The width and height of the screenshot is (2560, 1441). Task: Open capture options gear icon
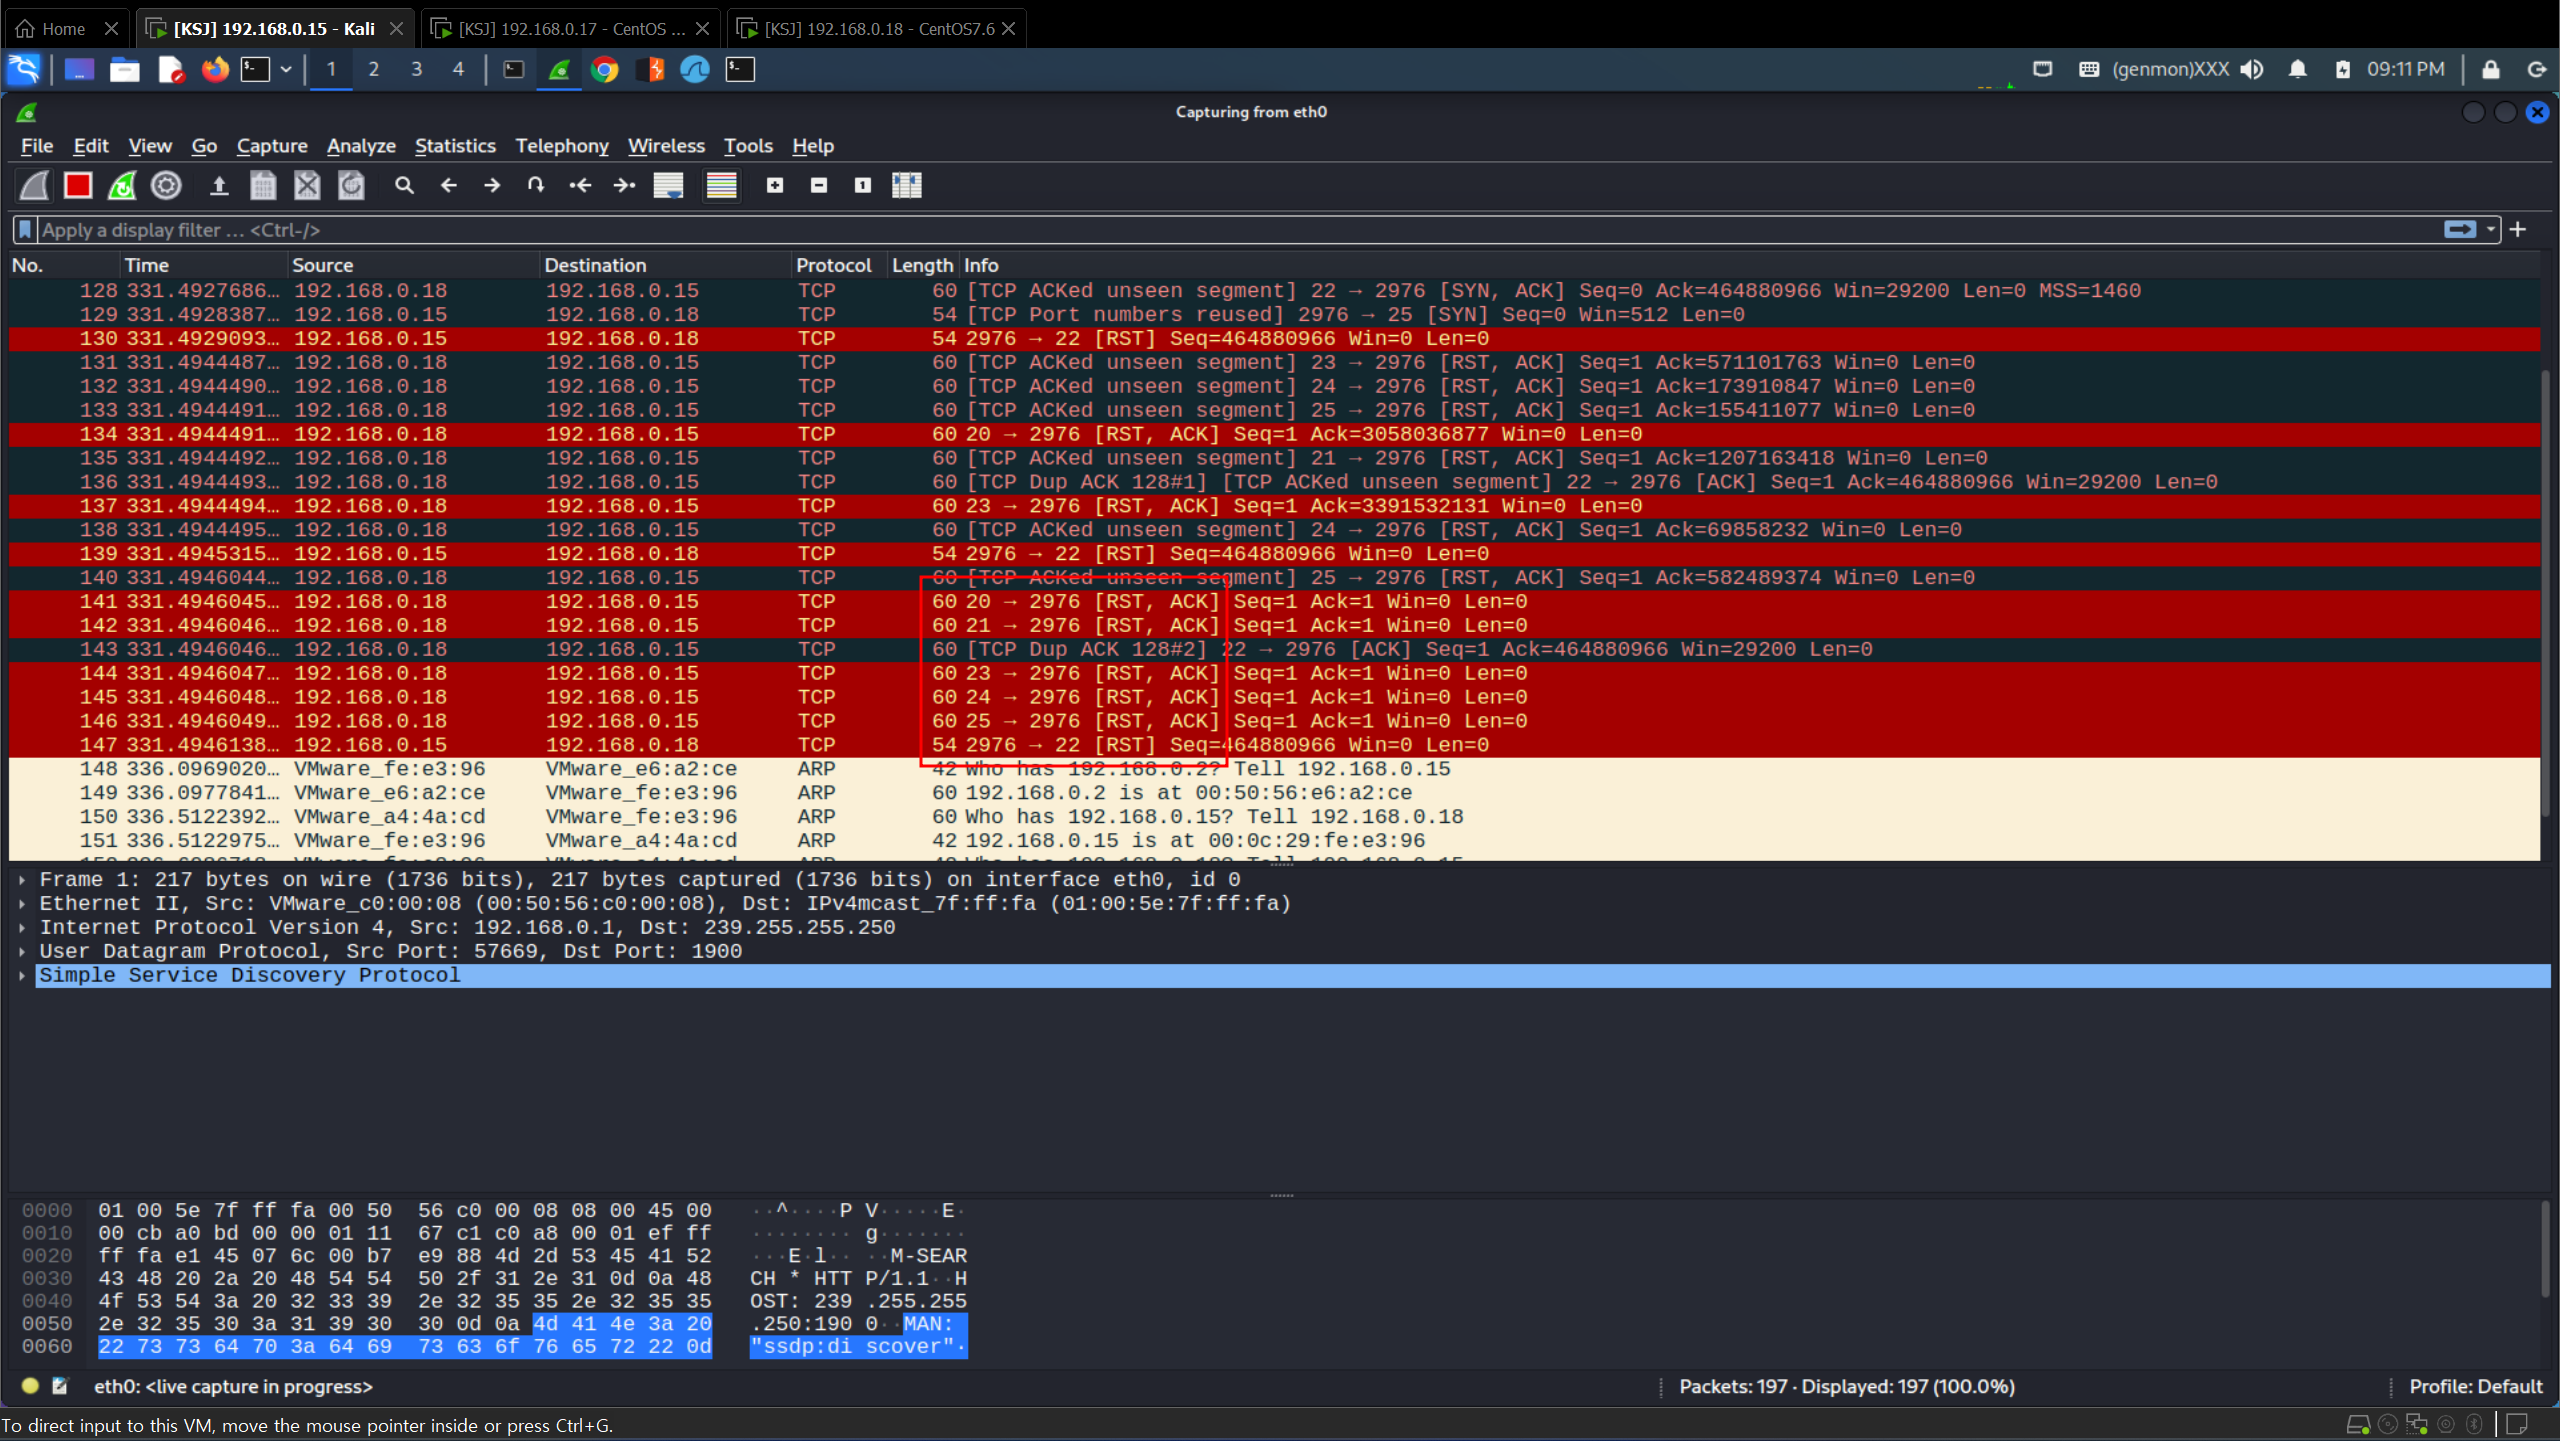166,185
